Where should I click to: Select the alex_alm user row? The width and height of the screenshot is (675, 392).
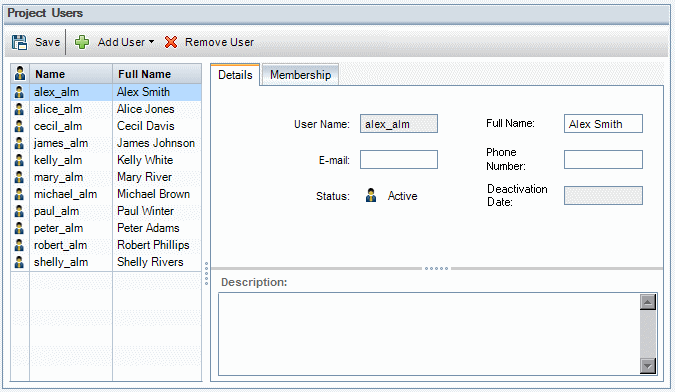coord(106,92)
